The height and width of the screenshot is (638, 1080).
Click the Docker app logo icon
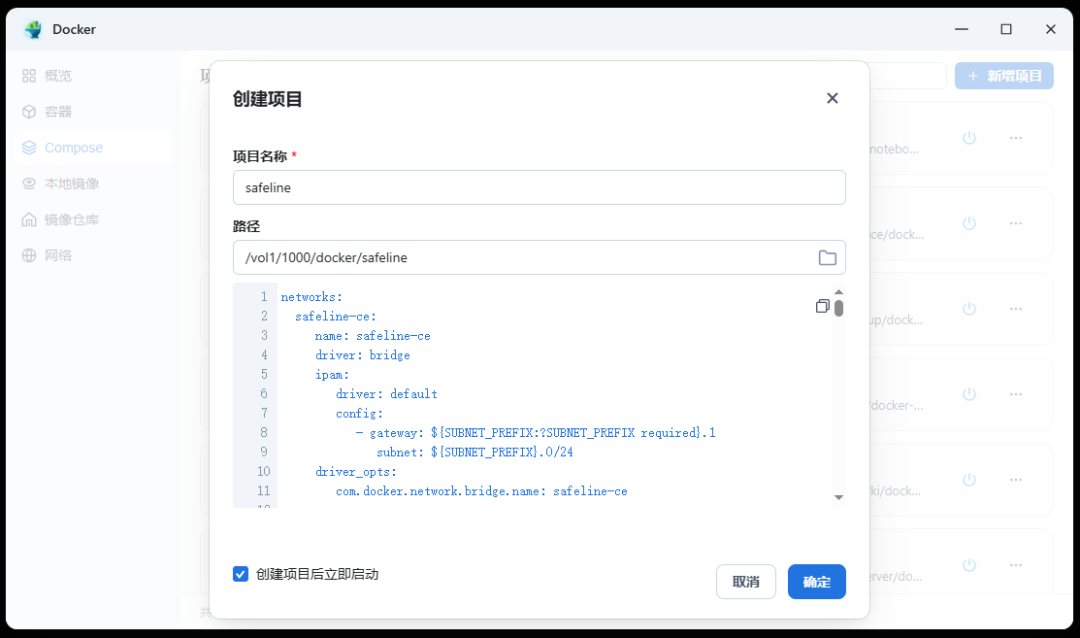coord(33,29)
